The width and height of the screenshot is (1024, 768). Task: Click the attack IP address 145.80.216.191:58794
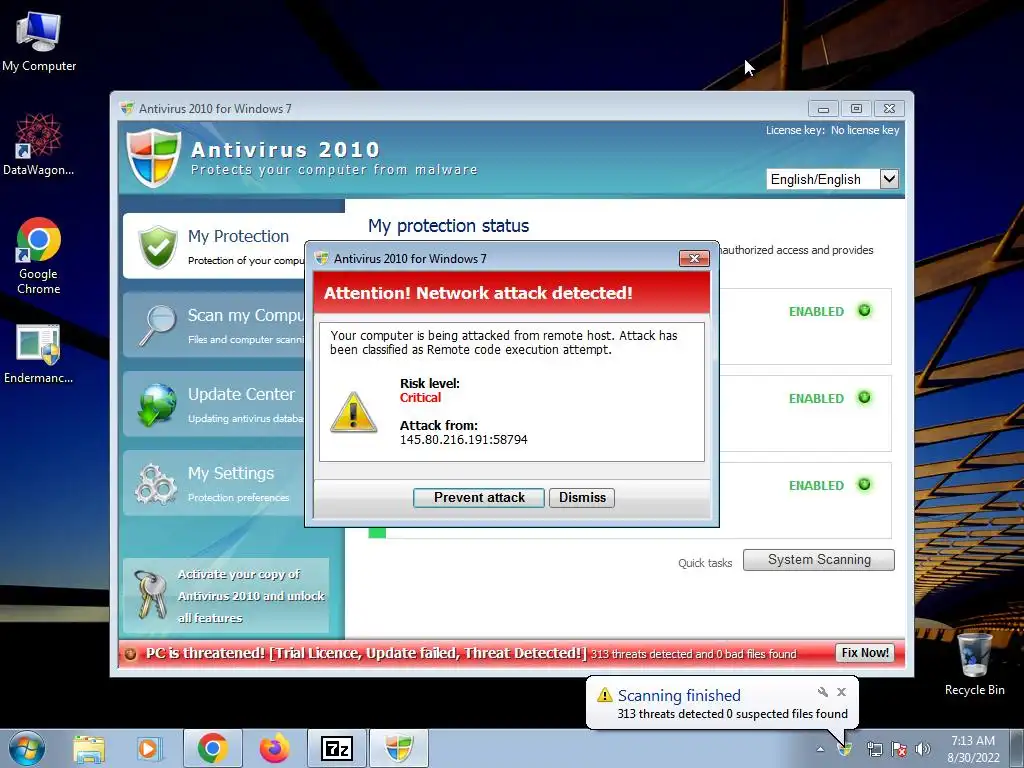tap(464, 440)
